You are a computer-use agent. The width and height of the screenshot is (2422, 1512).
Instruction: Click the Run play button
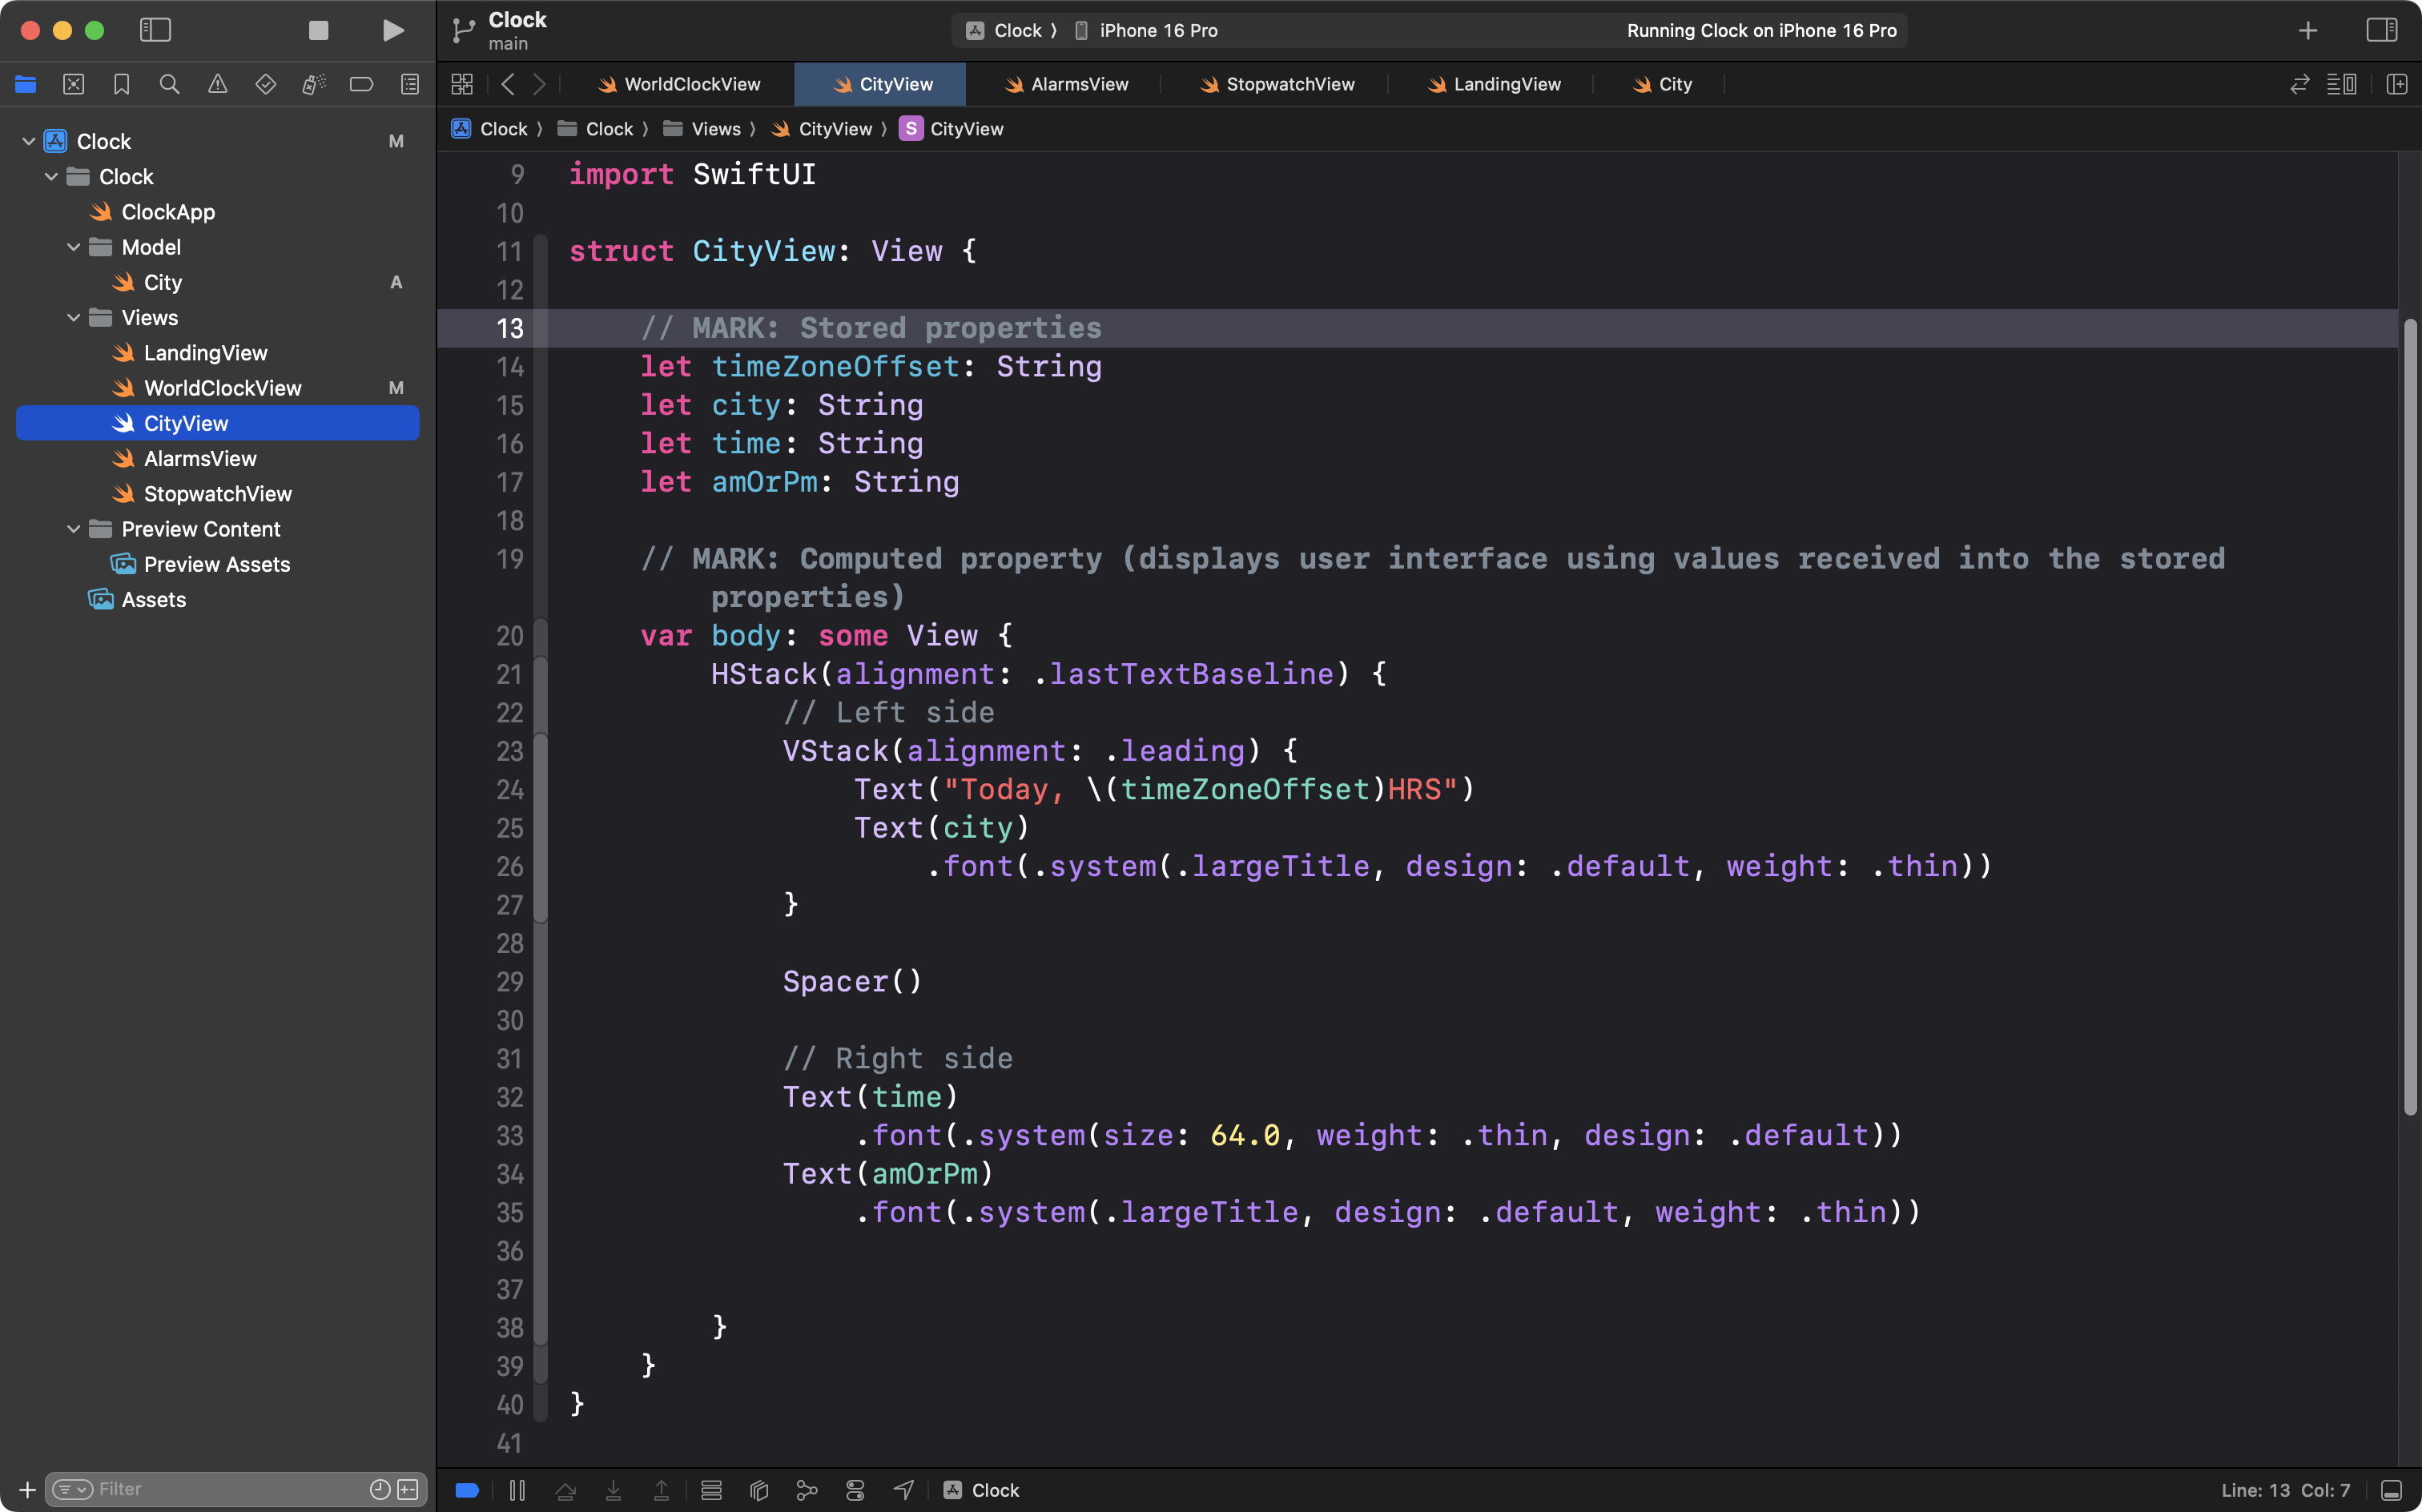tap(393, 30)
